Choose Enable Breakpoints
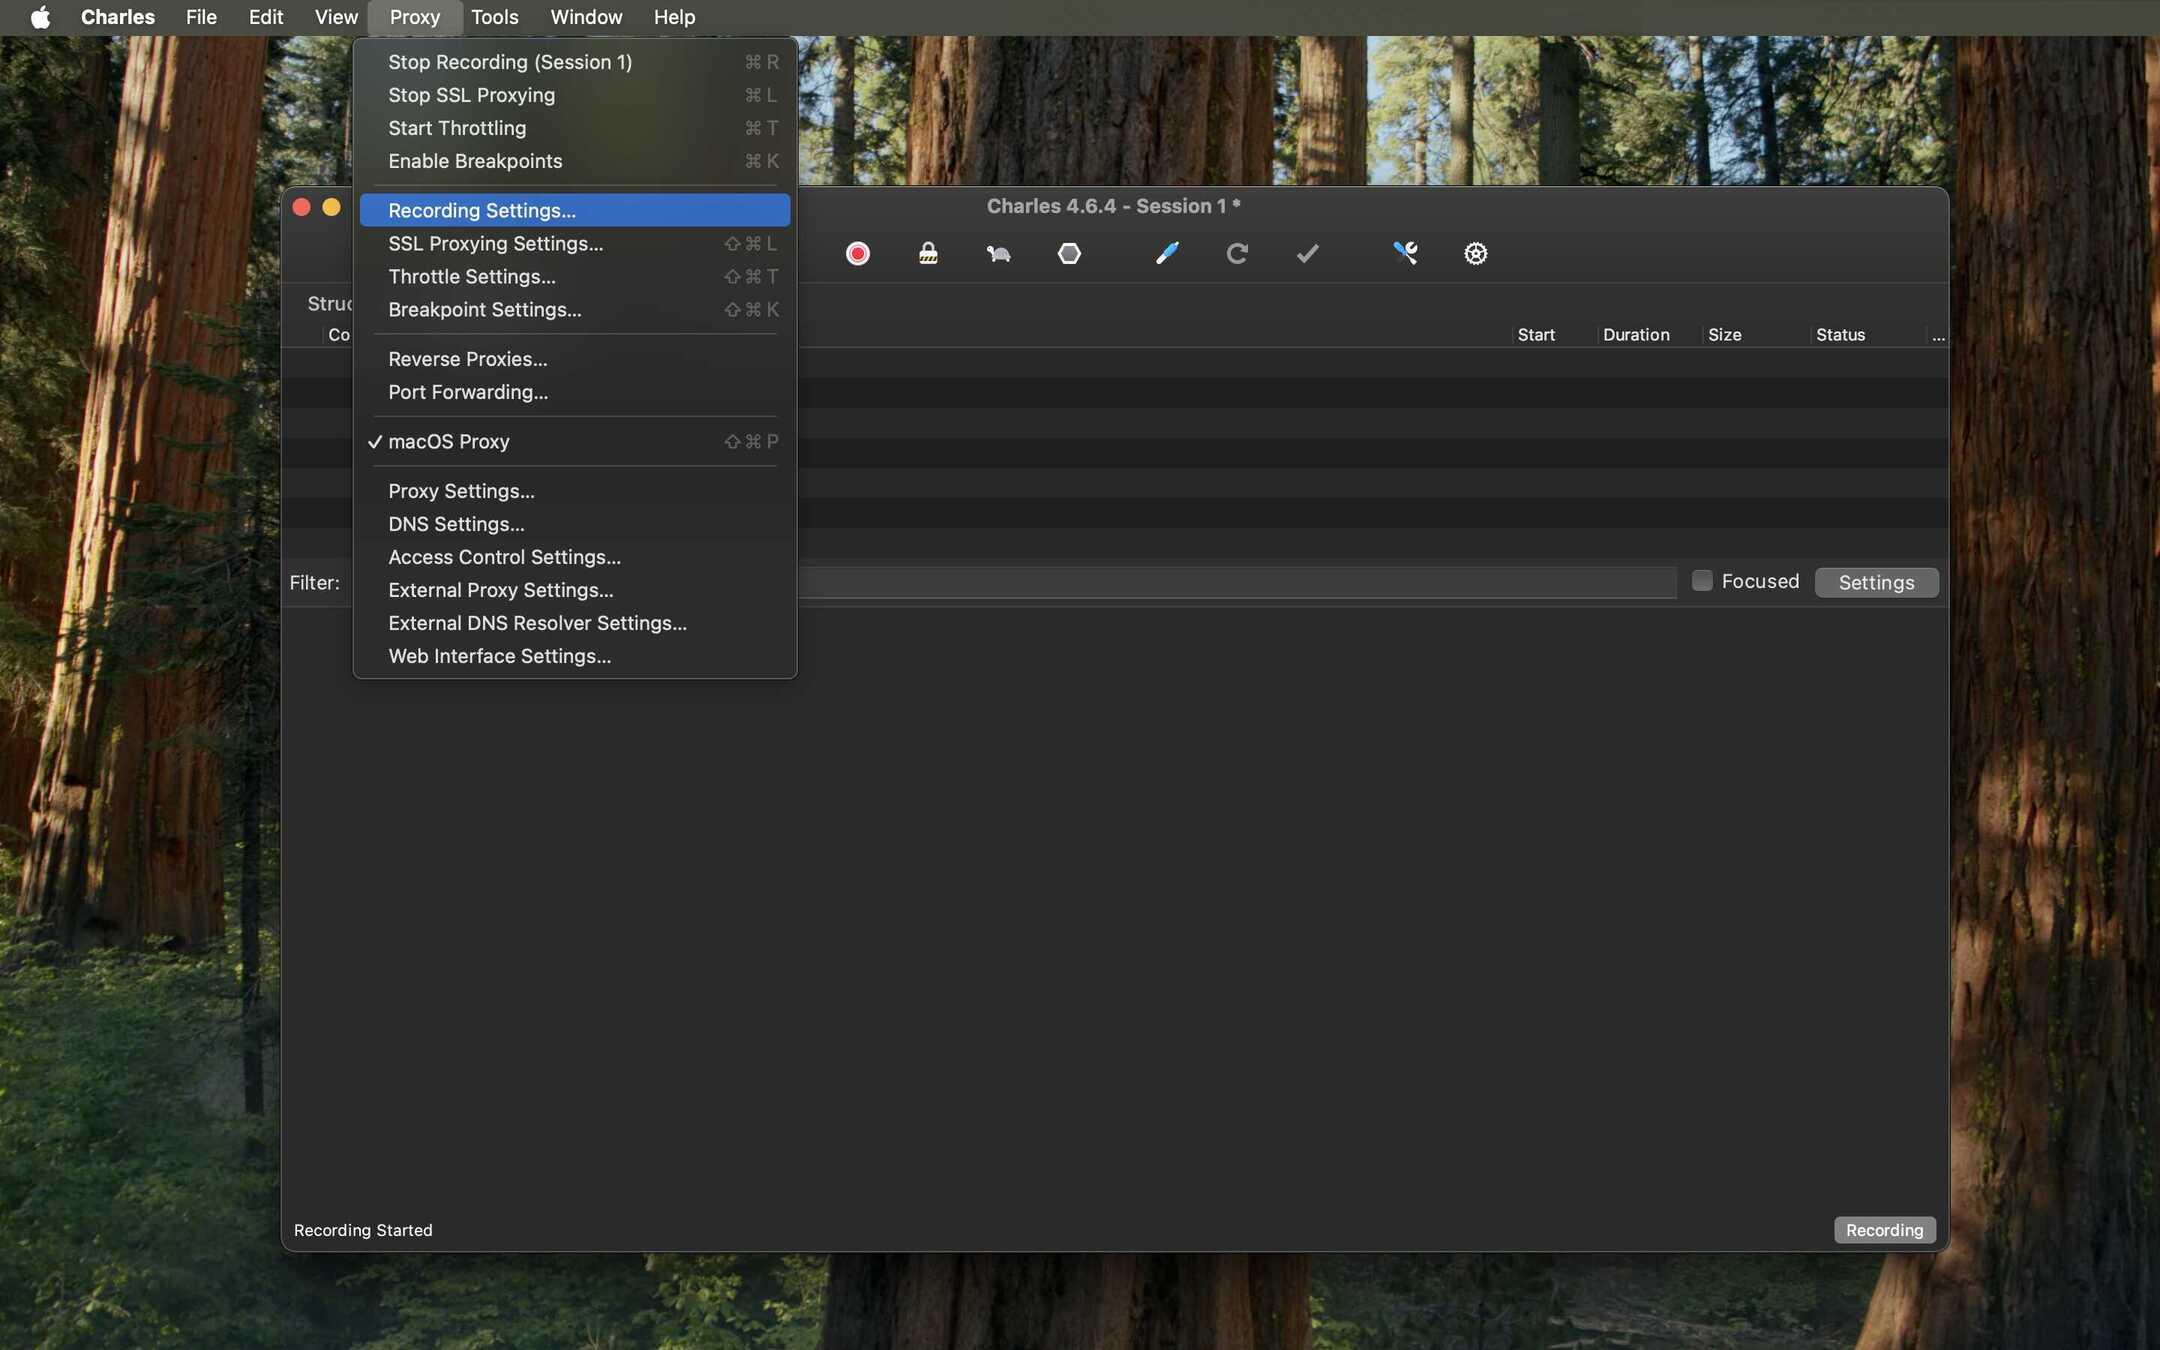 coord(575,161)
